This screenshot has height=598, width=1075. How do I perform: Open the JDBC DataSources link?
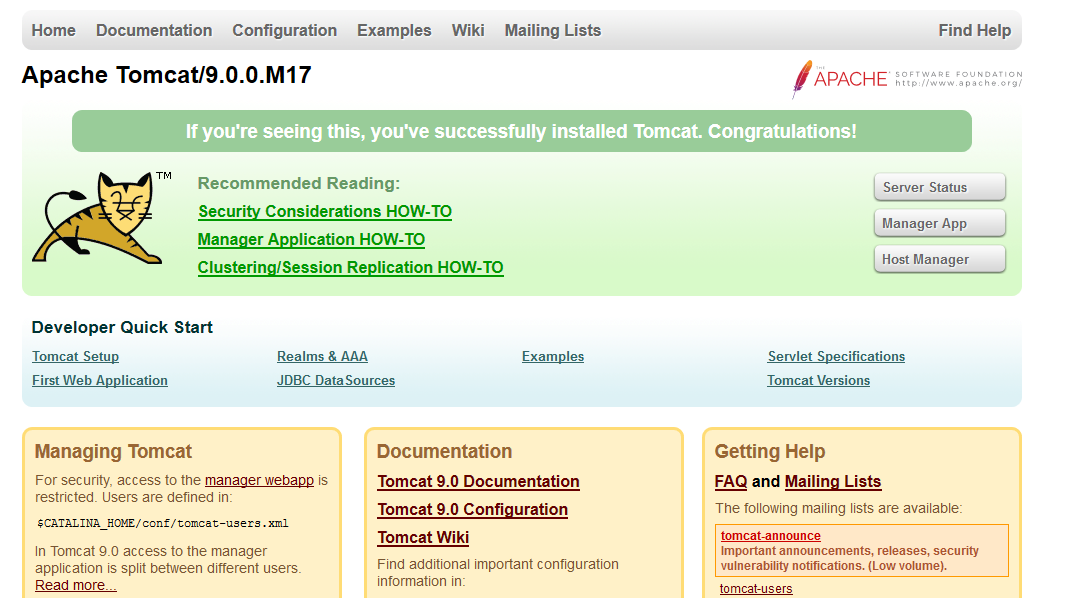point(336,381)
